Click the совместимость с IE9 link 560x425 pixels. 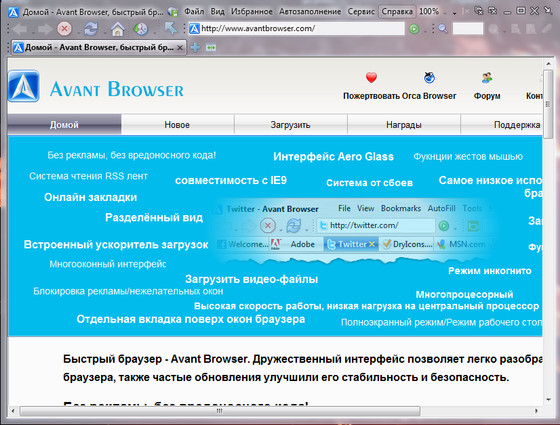pyautogui.click(x=231, y=180)
